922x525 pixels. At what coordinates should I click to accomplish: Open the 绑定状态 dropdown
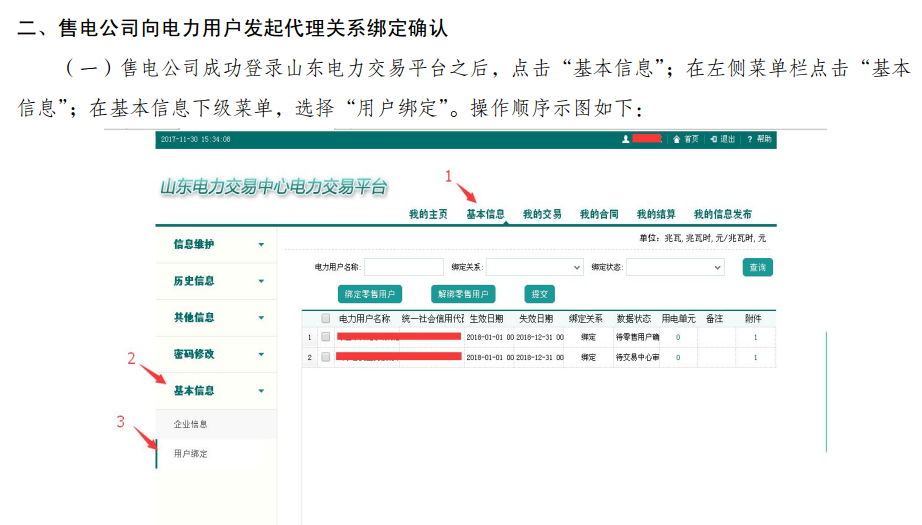click(675, 268)
